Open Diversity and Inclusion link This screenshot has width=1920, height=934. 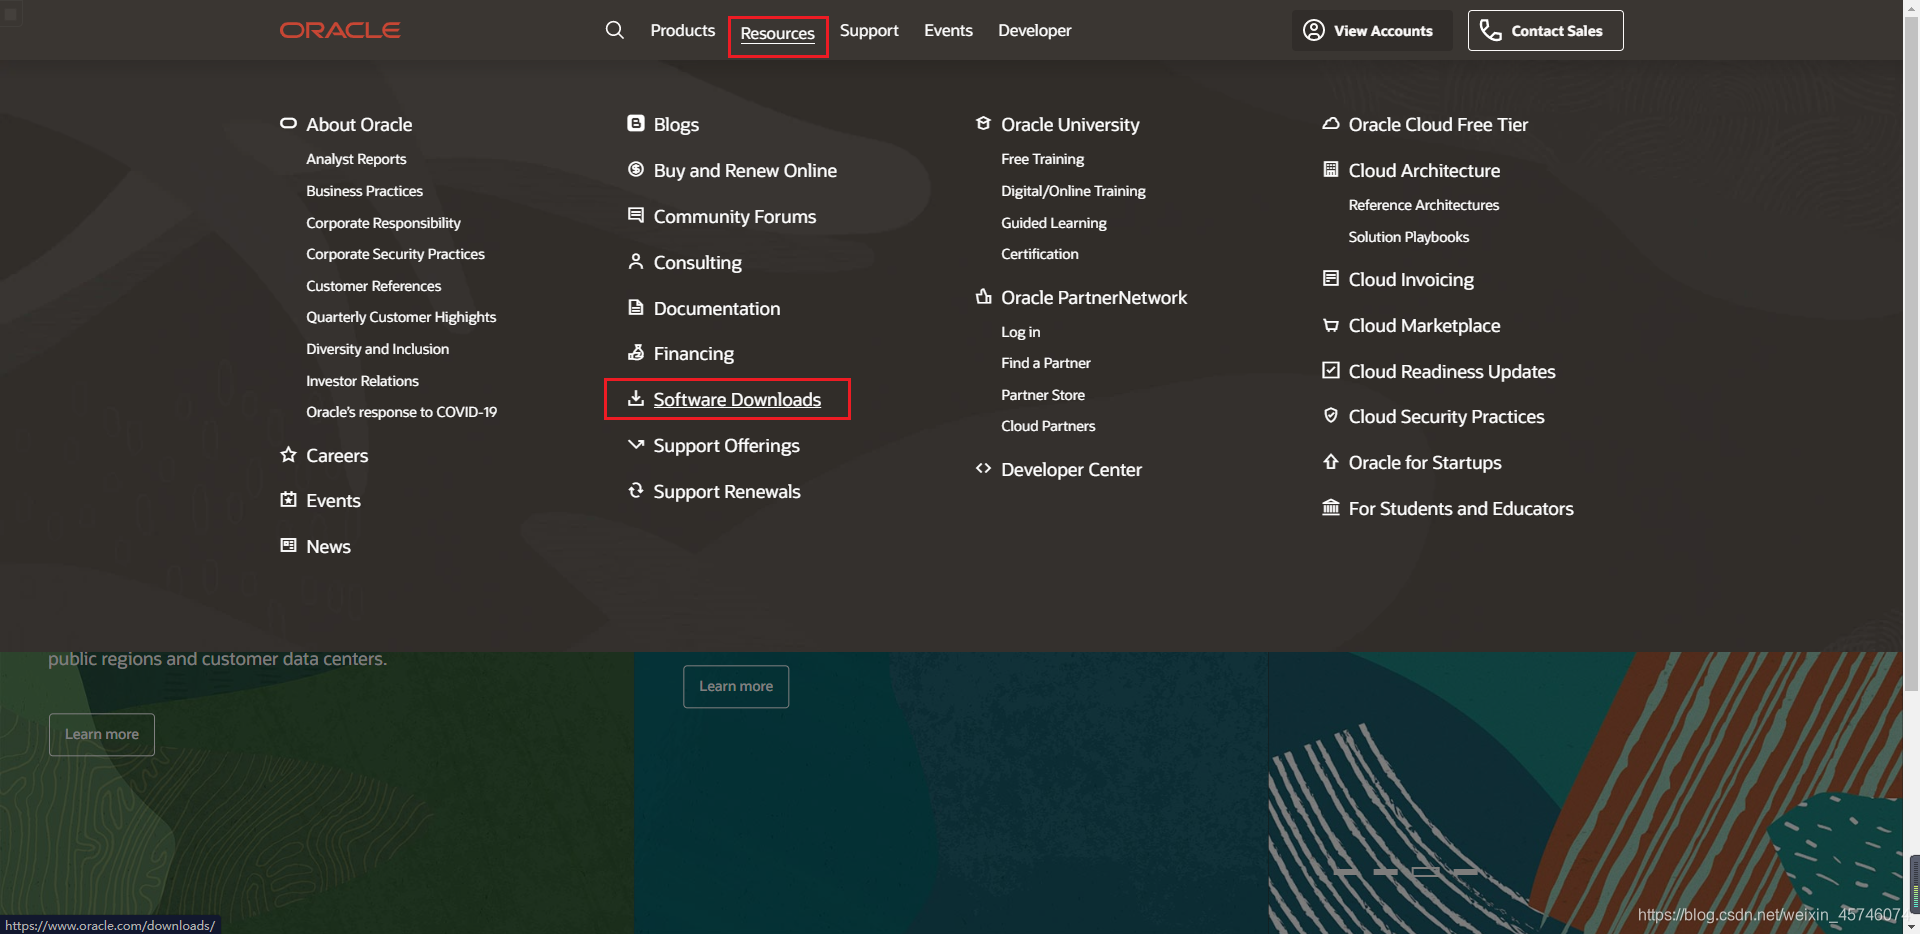(377, 349)
